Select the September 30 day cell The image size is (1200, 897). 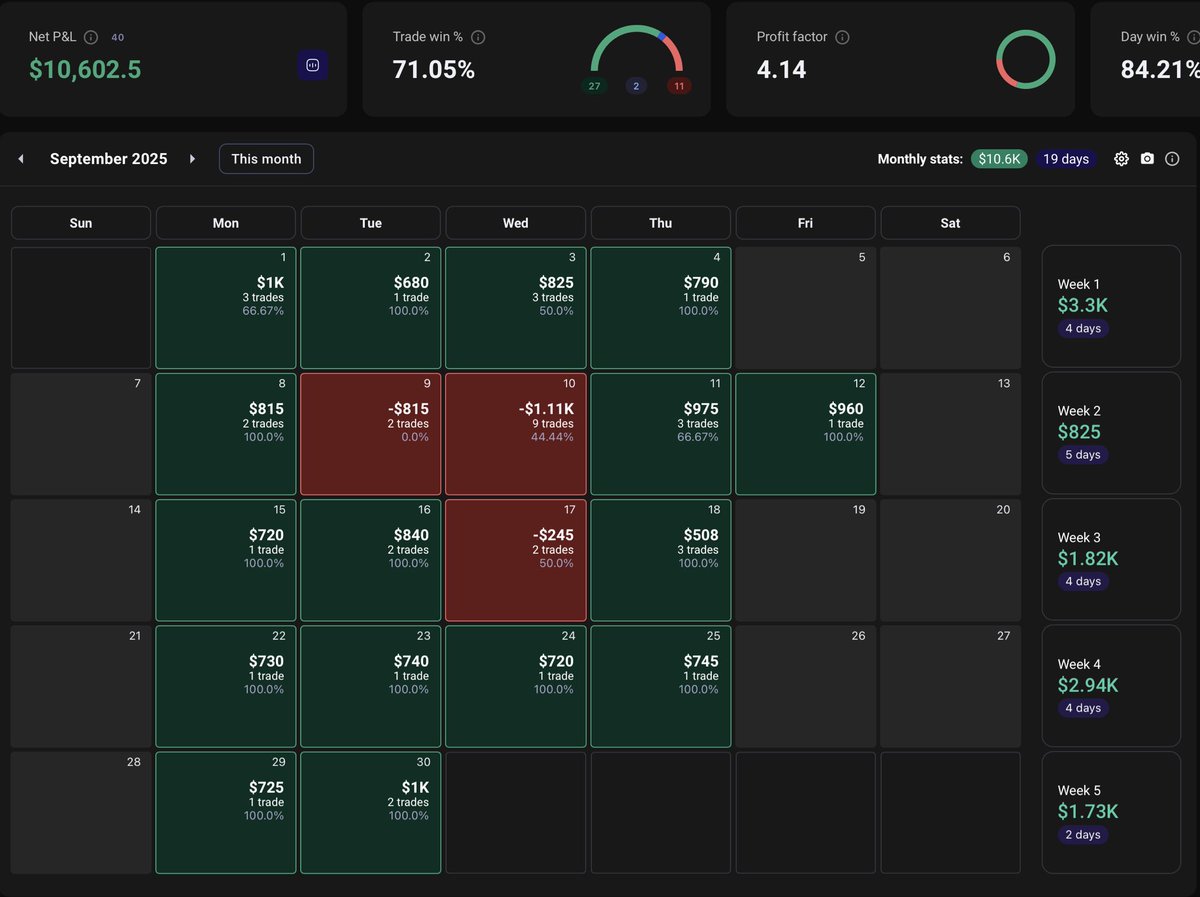pyautogui.click(x=370, y=812)
